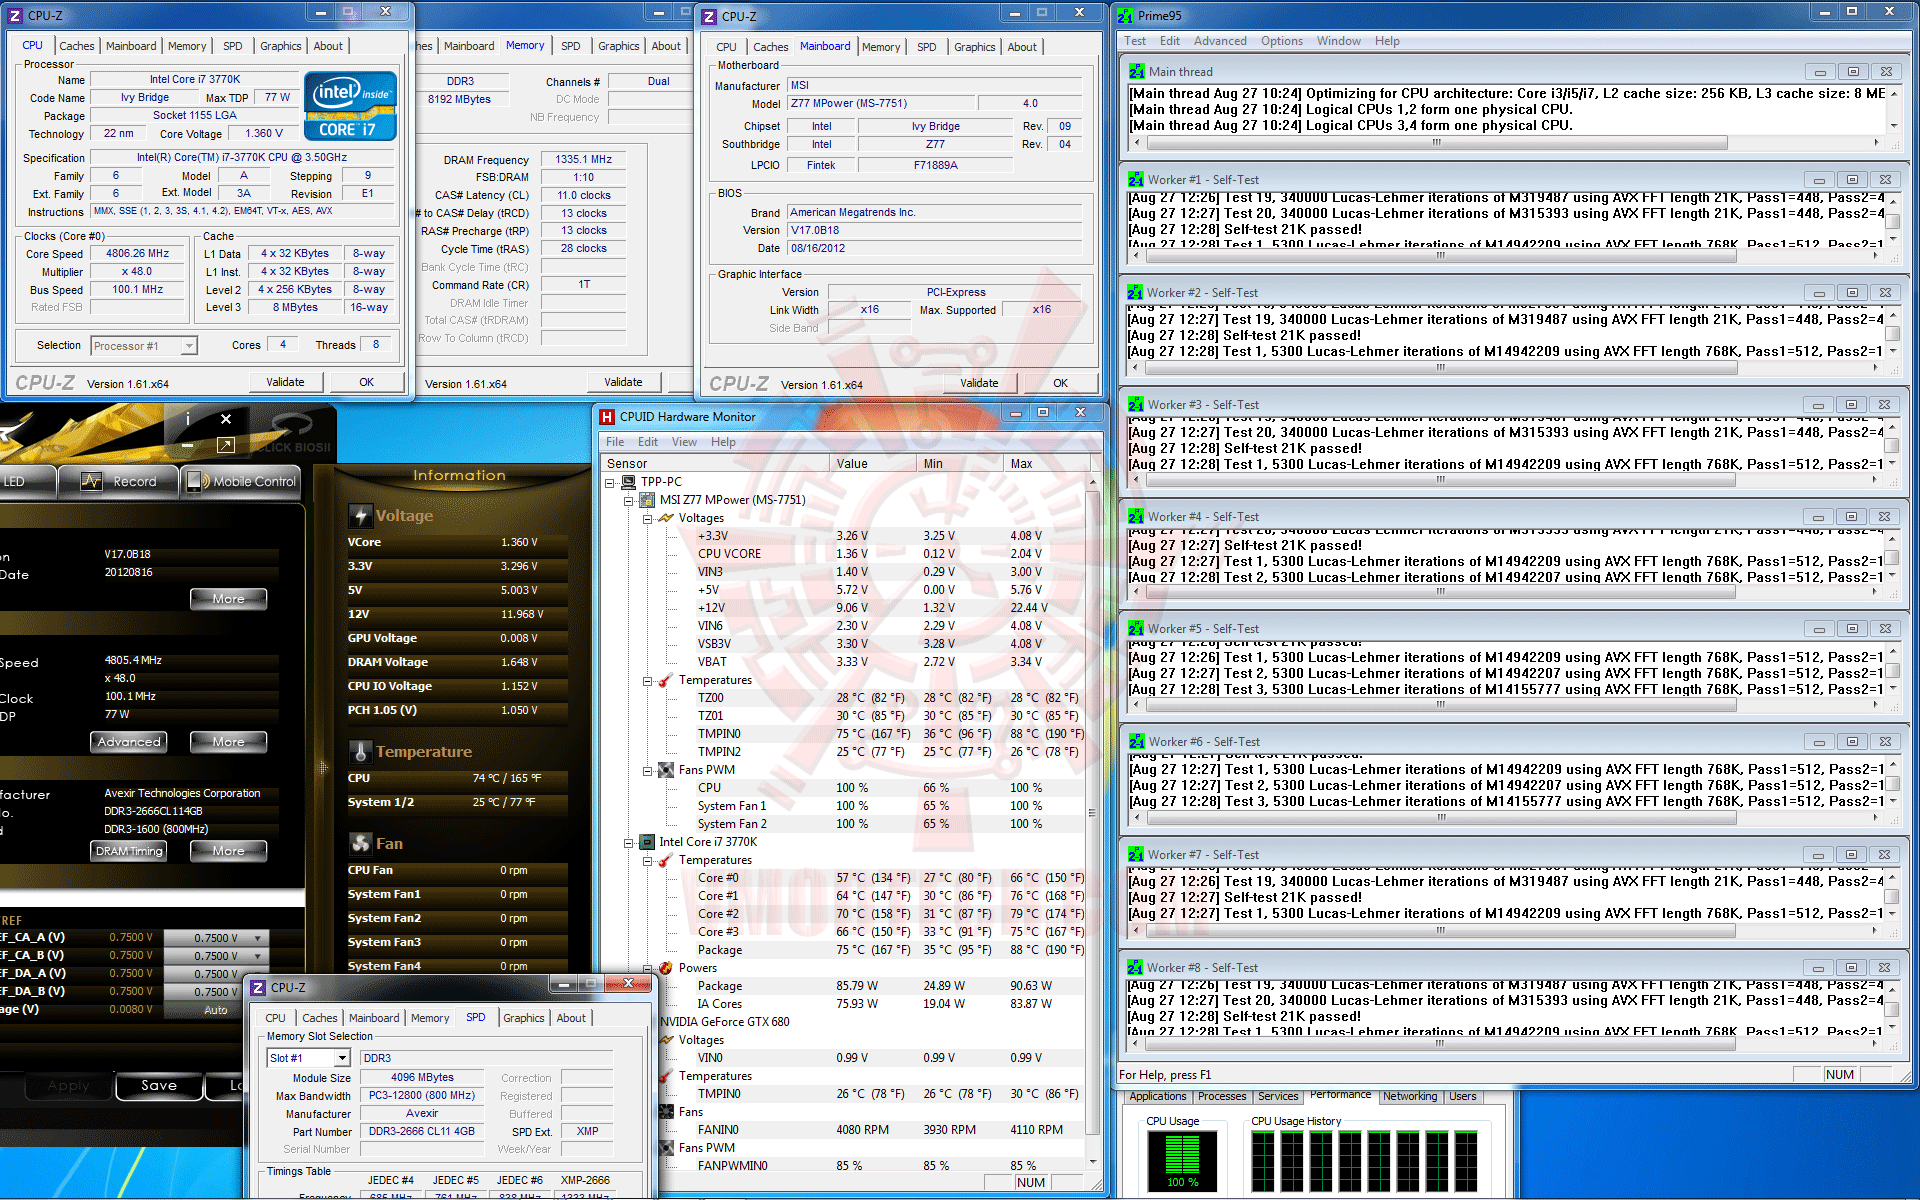Click Validate in the CPU-Z processor window
This screenshot has width=1920, height=1200.
(x=285, y=382)
